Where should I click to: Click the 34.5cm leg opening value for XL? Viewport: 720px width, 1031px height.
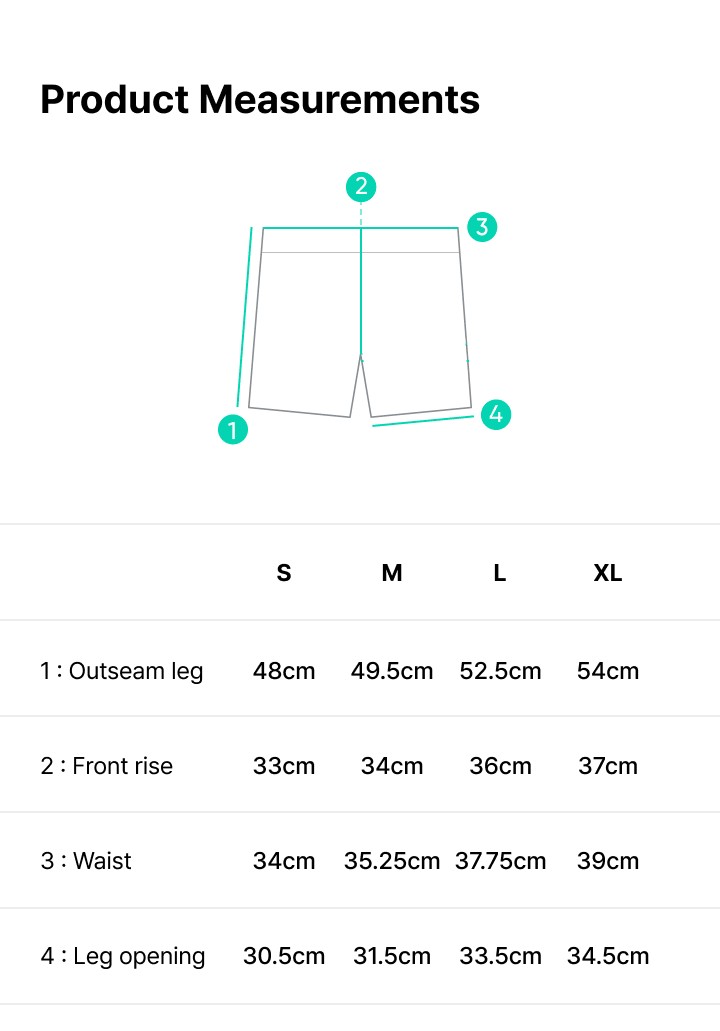(x=608, y=956)
